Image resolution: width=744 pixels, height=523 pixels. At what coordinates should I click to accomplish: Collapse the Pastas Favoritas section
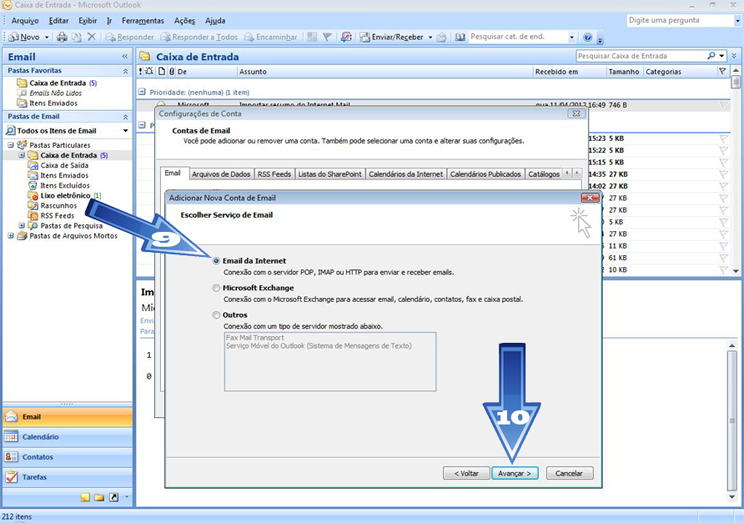[125, 71]
